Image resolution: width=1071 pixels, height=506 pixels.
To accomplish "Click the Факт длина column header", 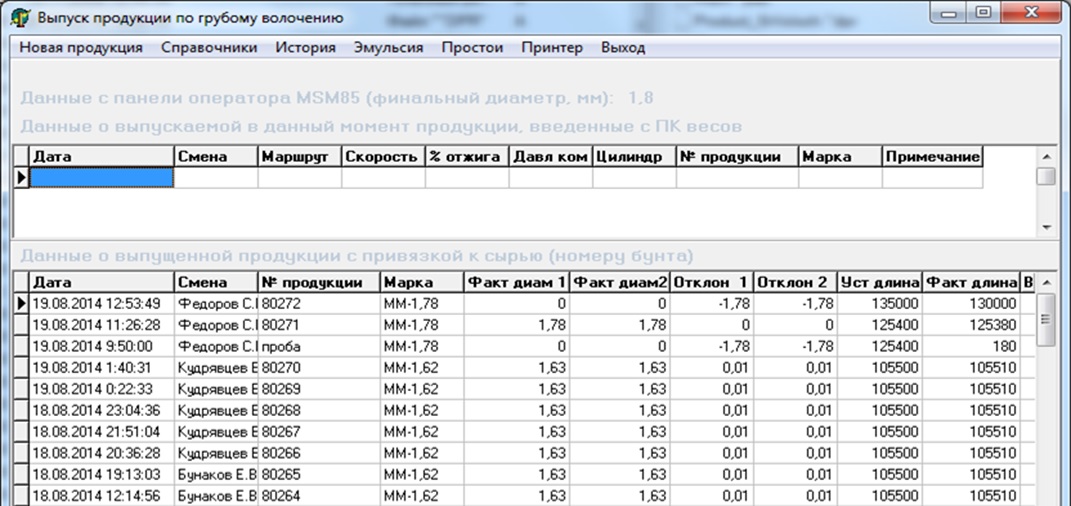I will 970,282.
